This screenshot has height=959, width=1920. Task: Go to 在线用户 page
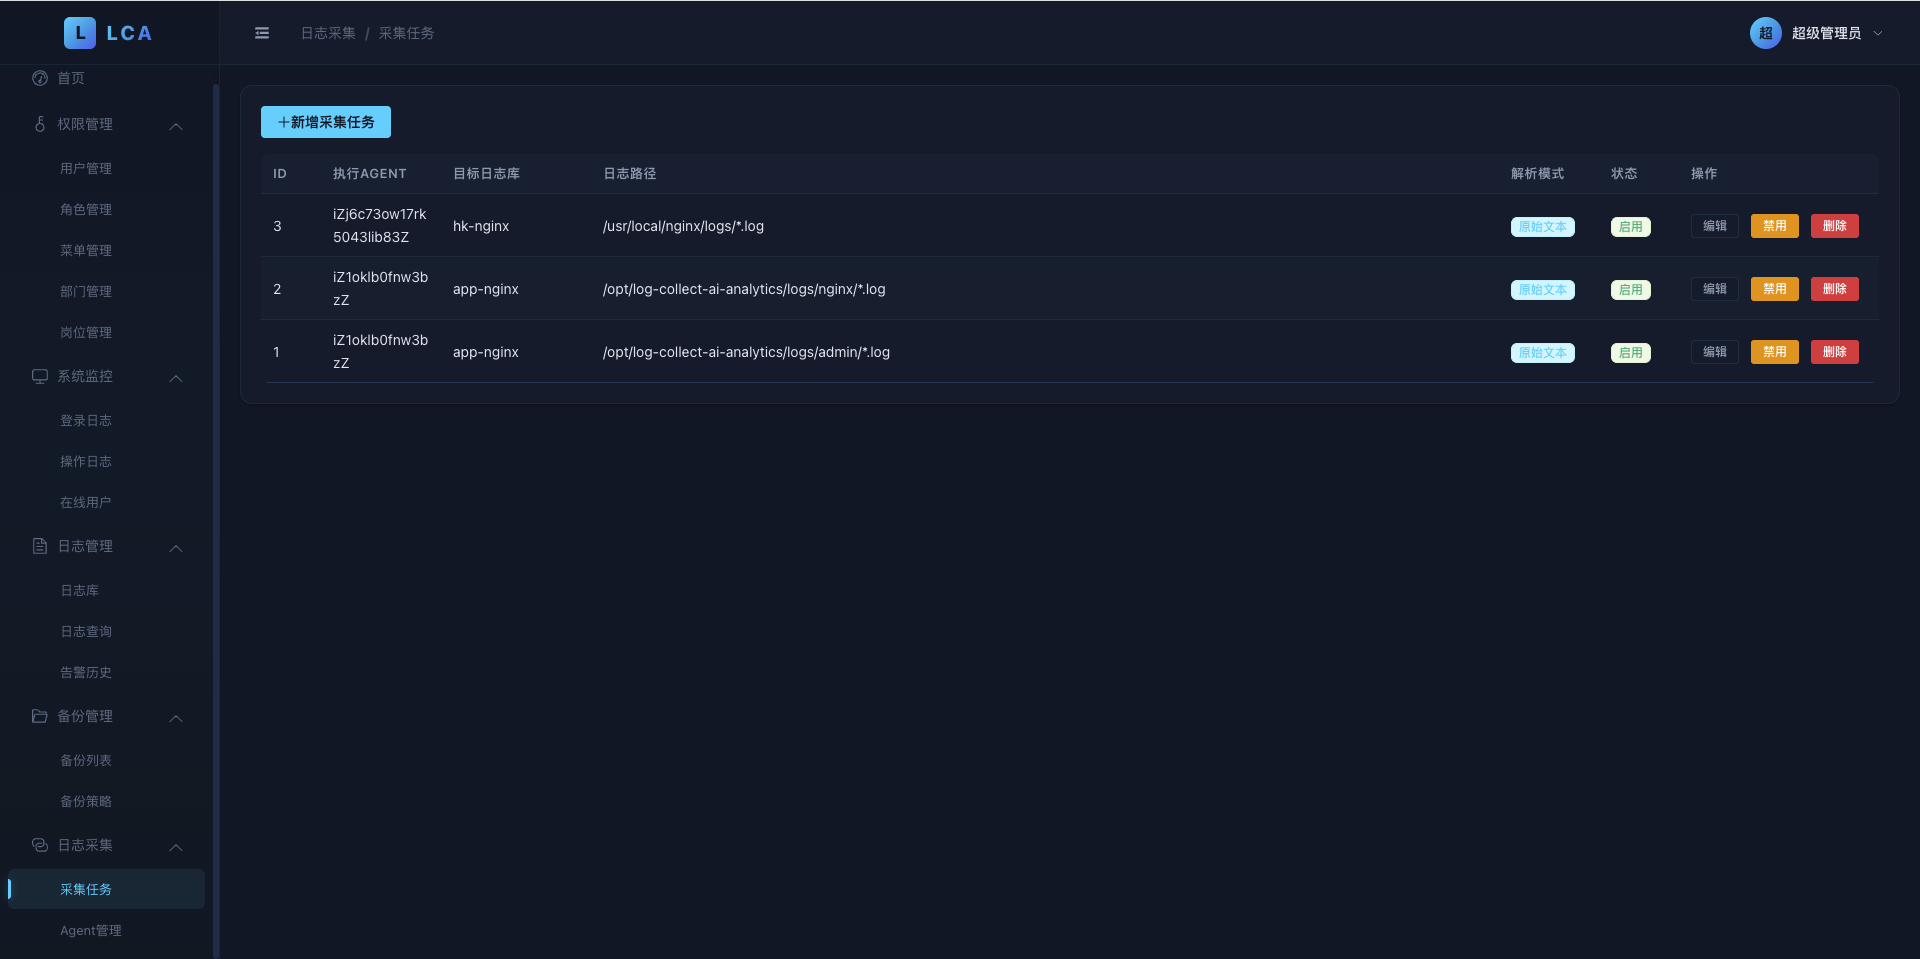click(86, 502)
